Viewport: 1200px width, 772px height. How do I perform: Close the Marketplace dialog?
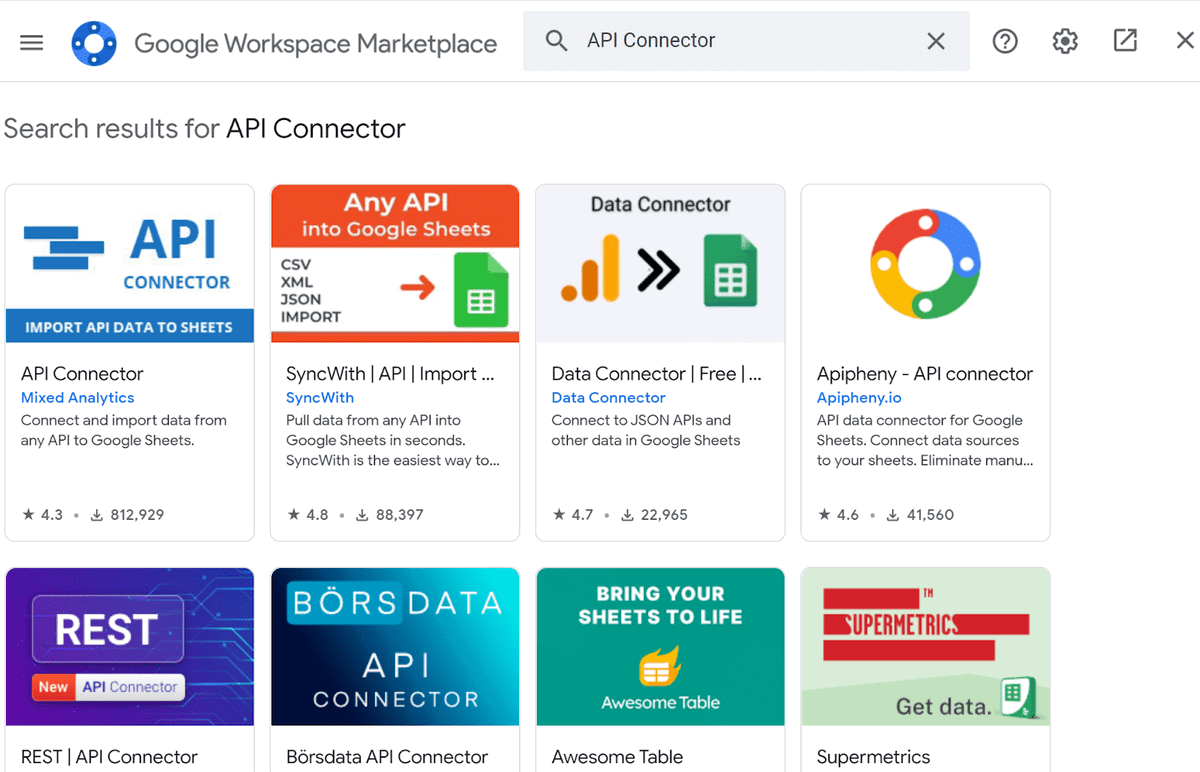1185,41
